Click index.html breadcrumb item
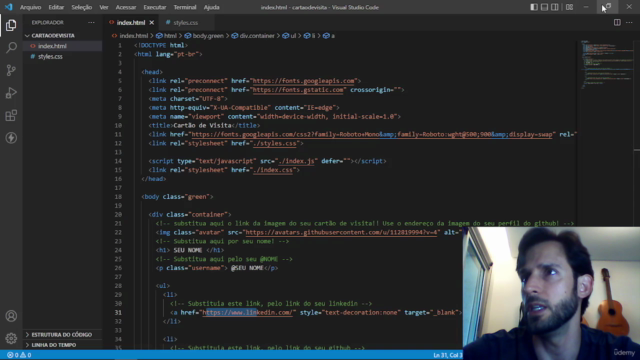 (133, 36)
